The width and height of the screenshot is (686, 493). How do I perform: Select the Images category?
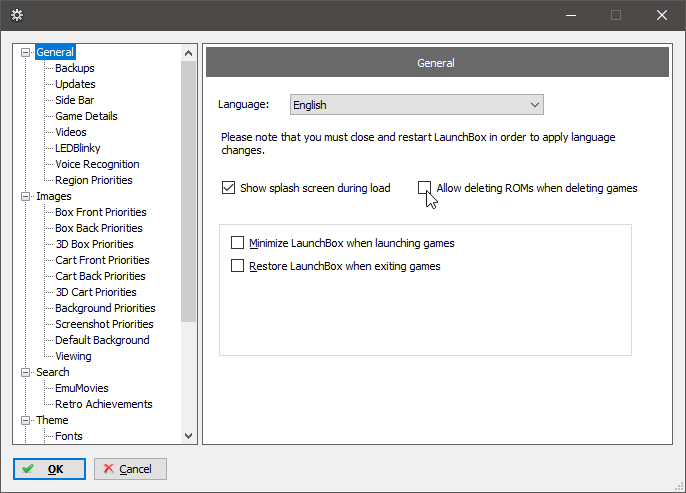[x=54, y=196]
